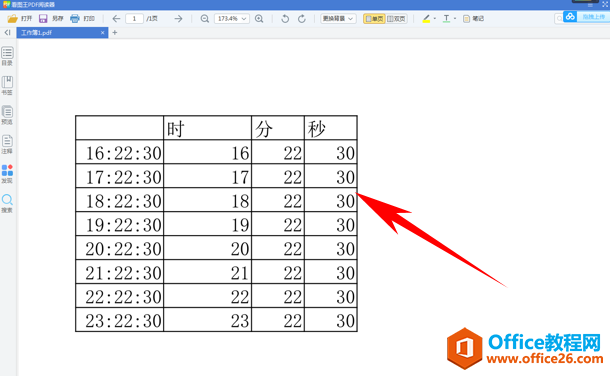
Task: Click the 分 header cell
Action: [278, 128]
